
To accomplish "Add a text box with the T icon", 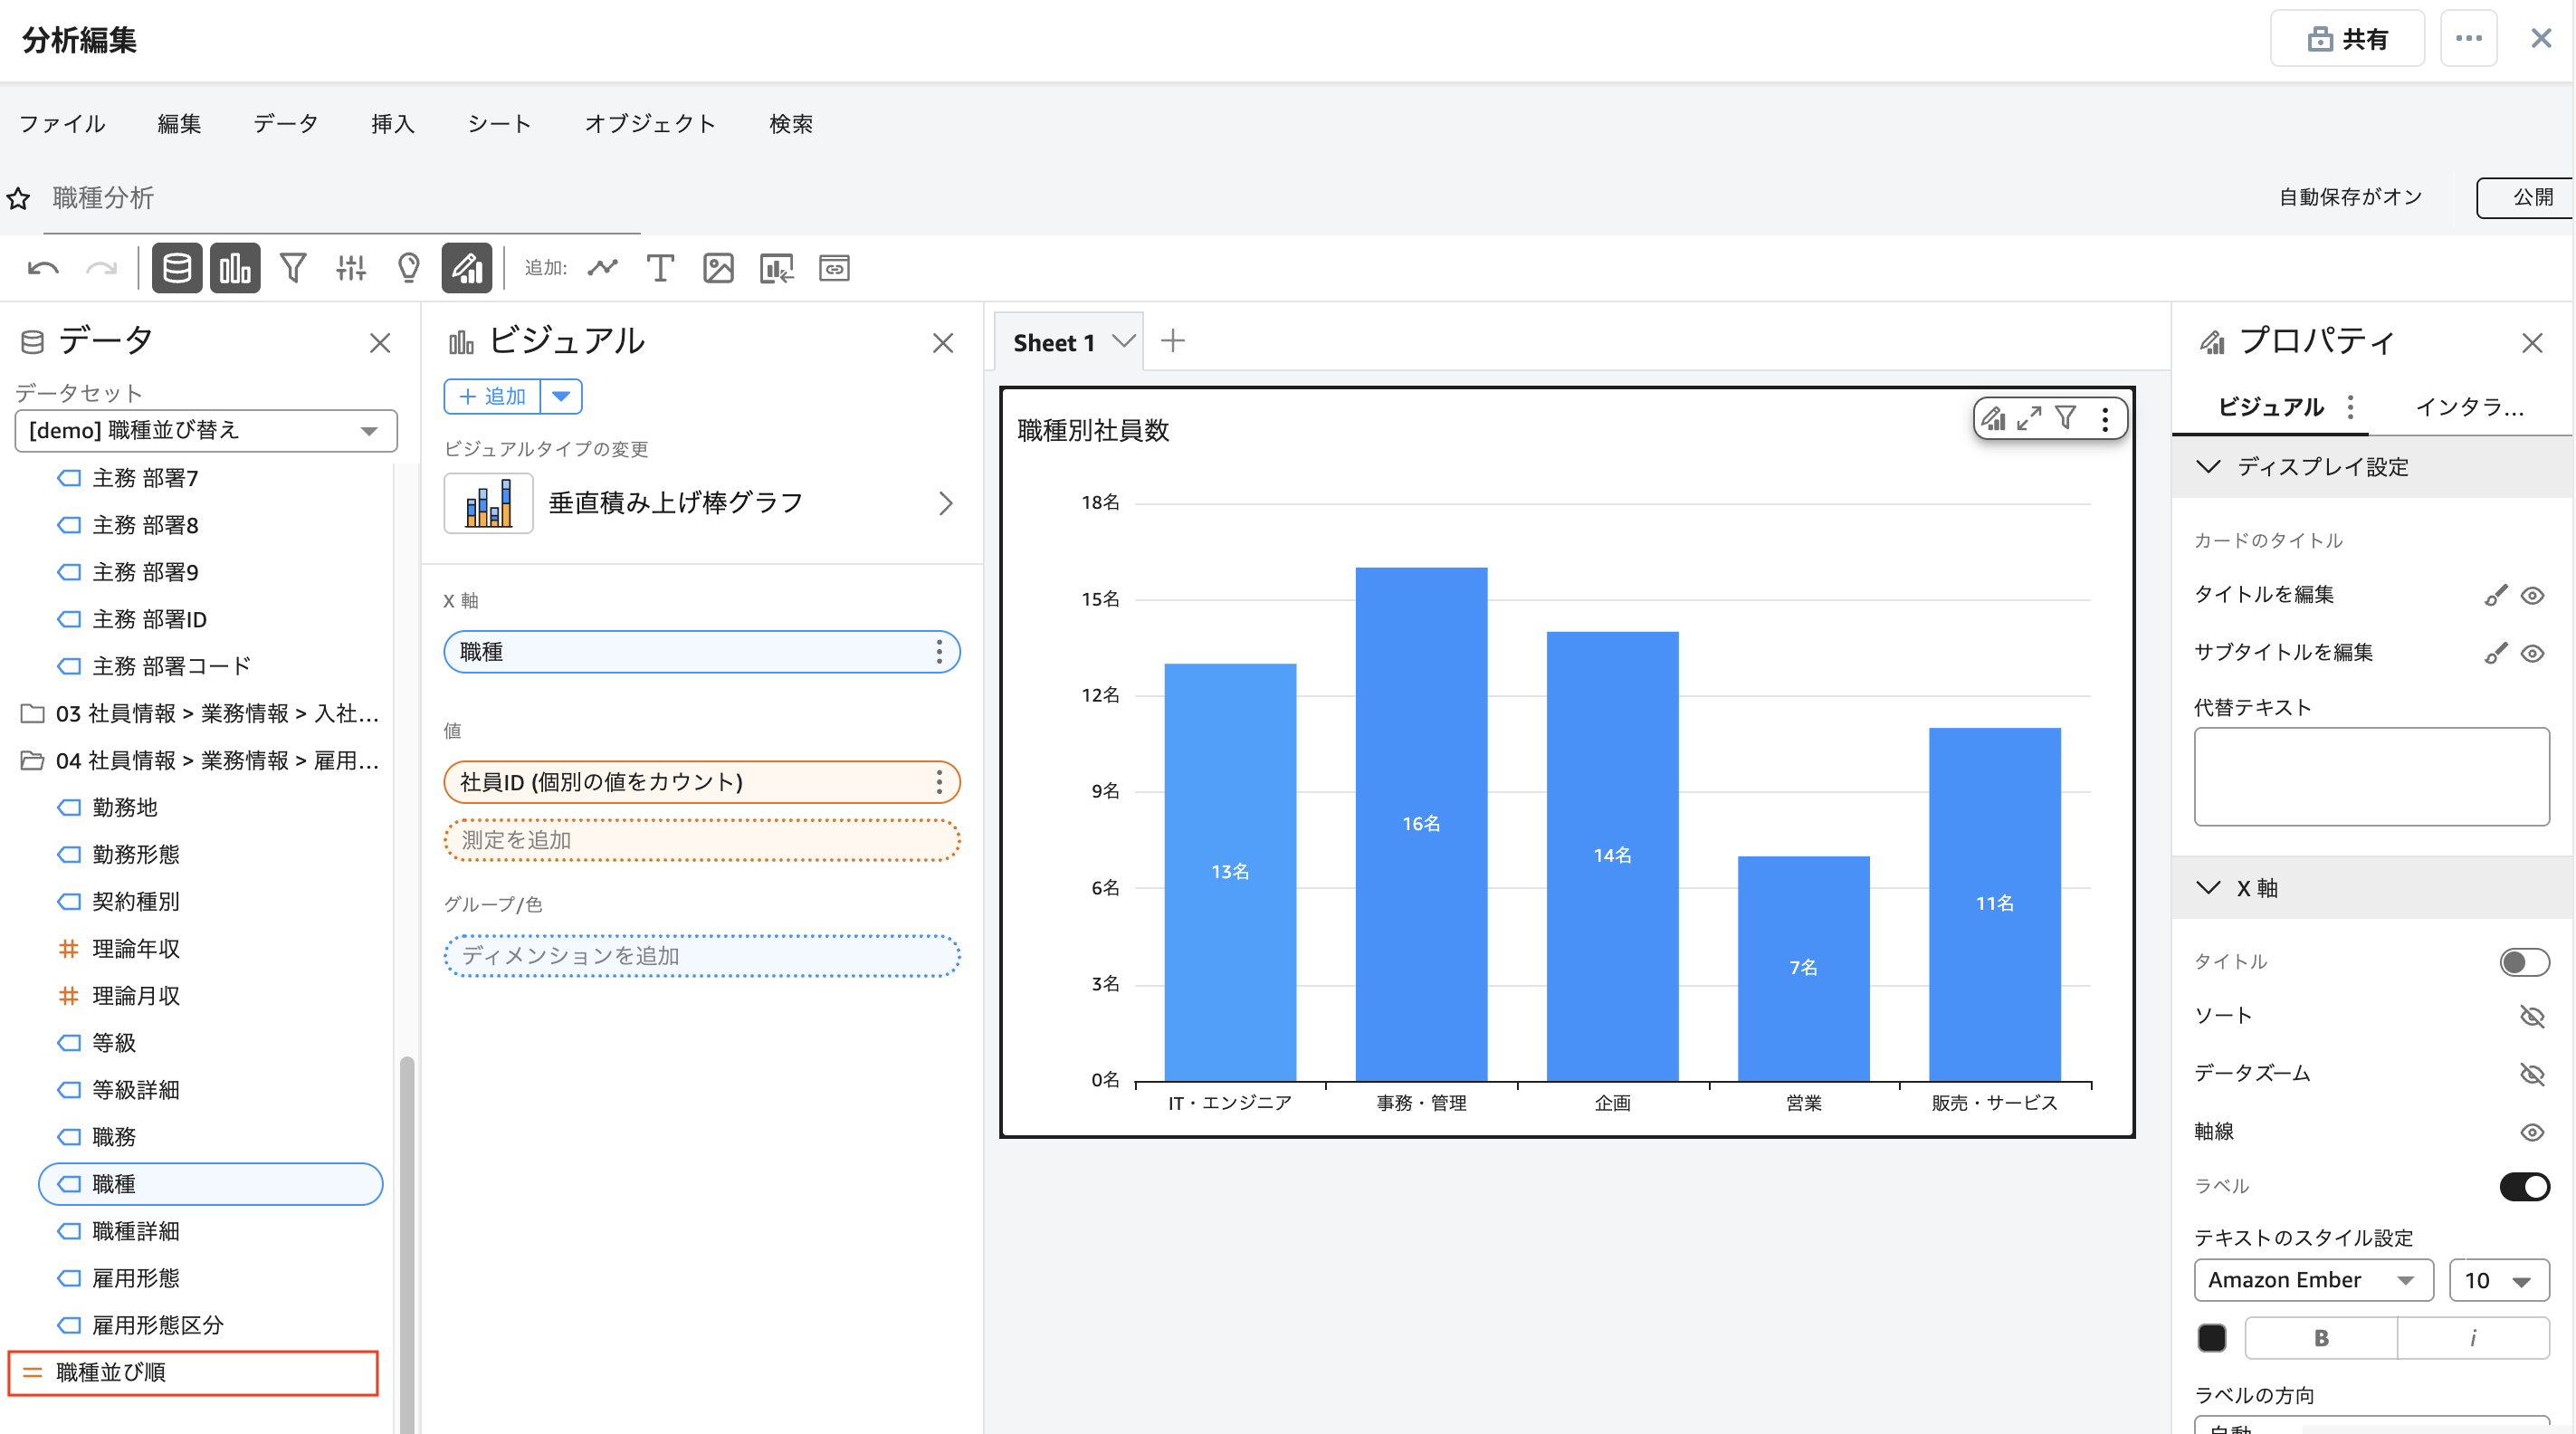I will tap(660, 268).
